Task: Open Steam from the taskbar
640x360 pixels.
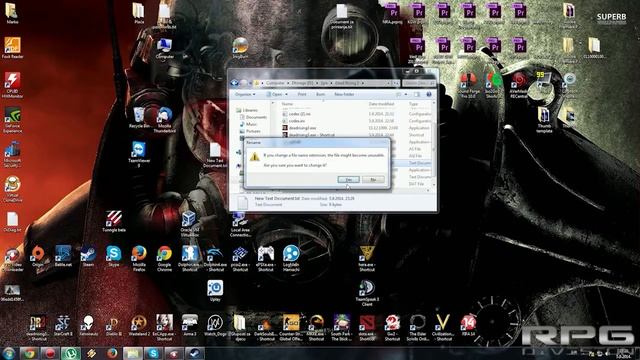Action: pyautogui.click(x=195, y=353)
